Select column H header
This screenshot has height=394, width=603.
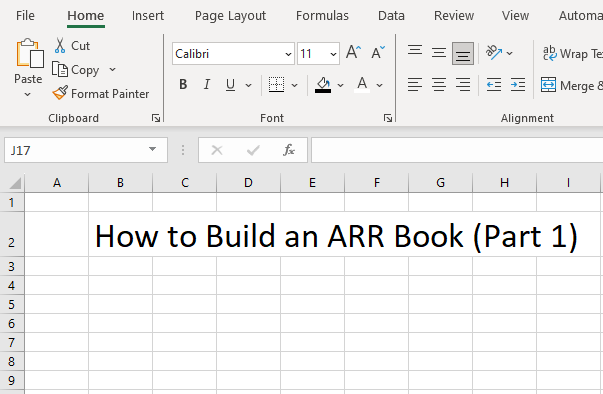pos(505,183)
